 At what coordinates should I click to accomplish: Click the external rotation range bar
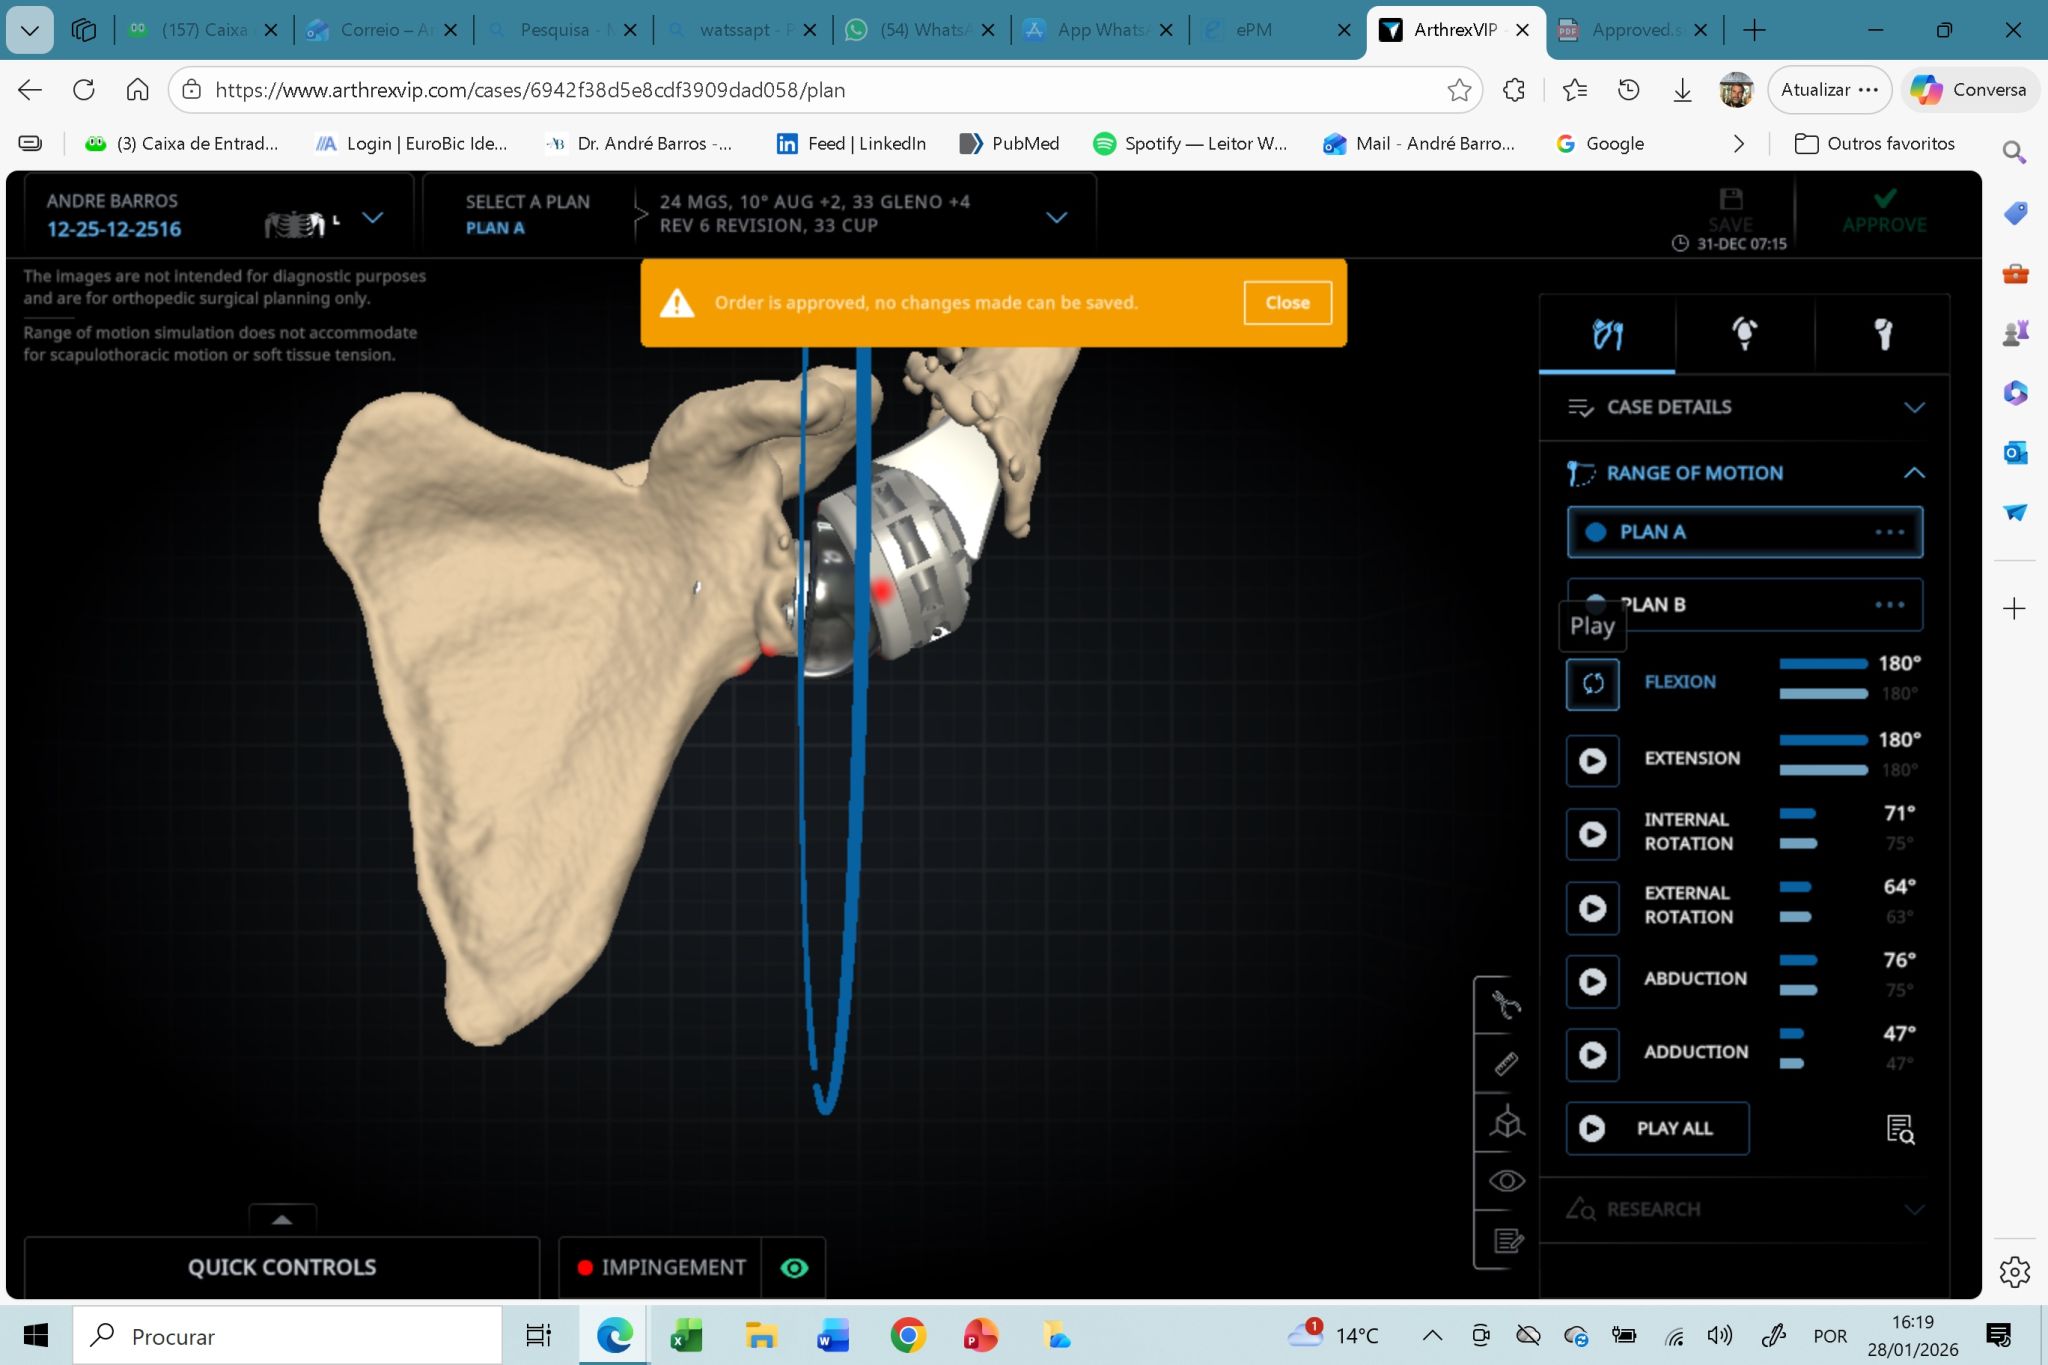pyautogui.click(x=1796, y=887)
